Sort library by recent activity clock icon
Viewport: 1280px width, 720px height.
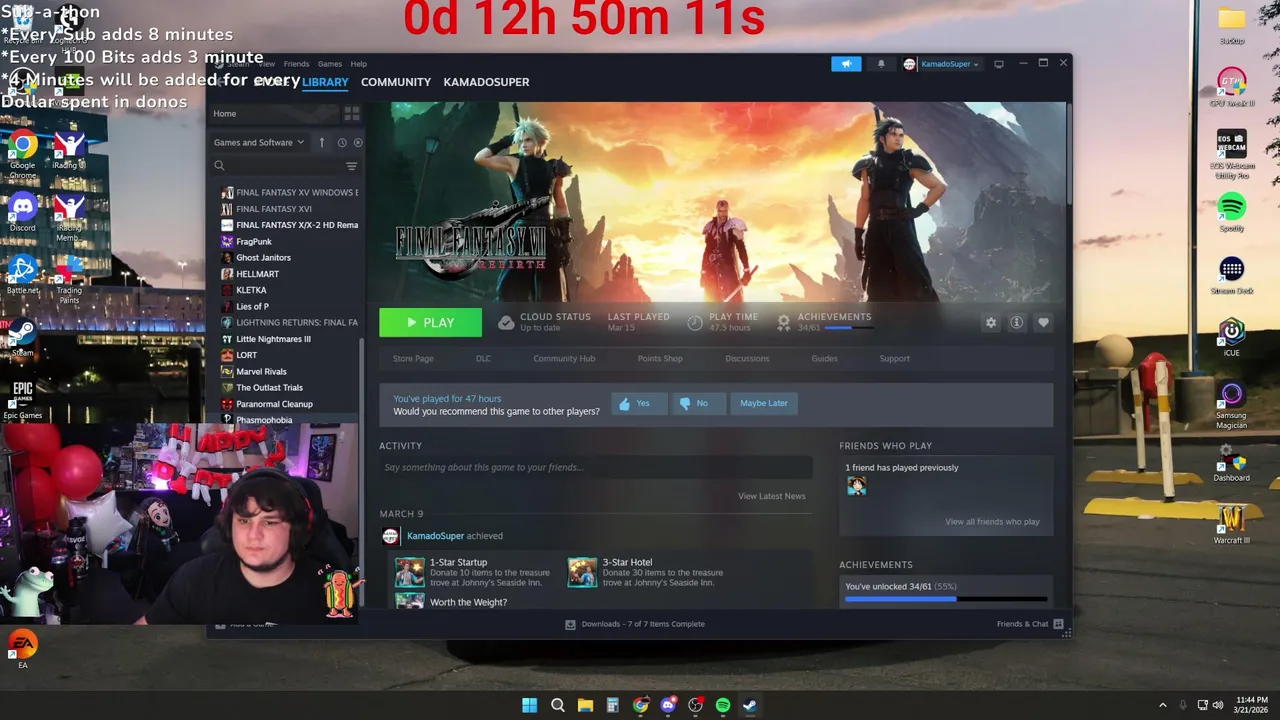pos(341,143)
